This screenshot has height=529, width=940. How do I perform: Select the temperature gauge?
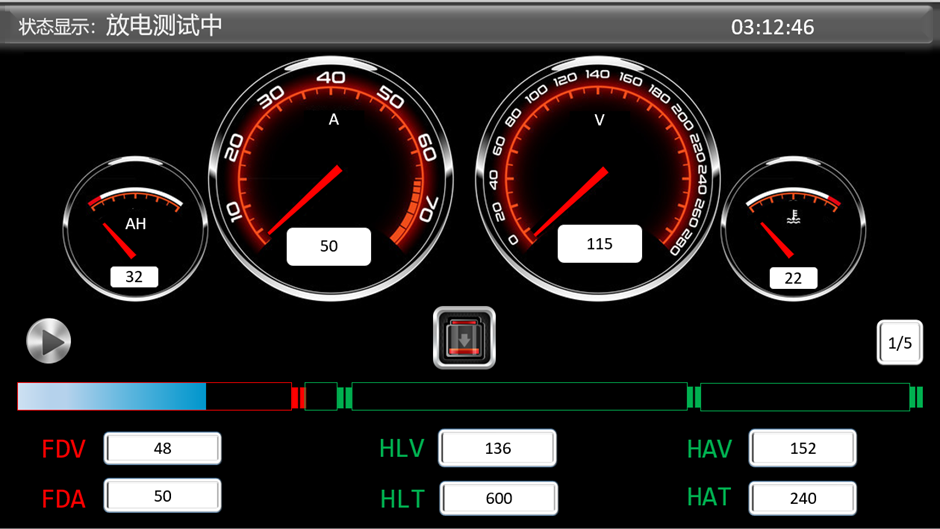point(793,228)
